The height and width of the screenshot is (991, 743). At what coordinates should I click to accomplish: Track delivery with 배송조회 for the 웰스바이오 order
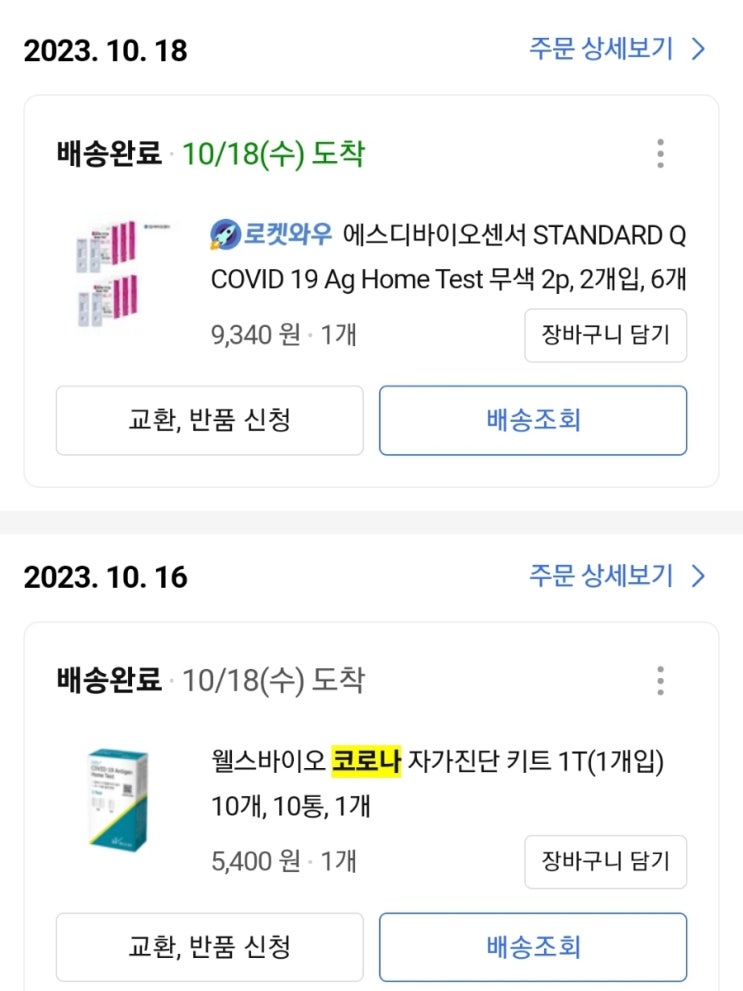pyautogui.click(x=532, y=946)
